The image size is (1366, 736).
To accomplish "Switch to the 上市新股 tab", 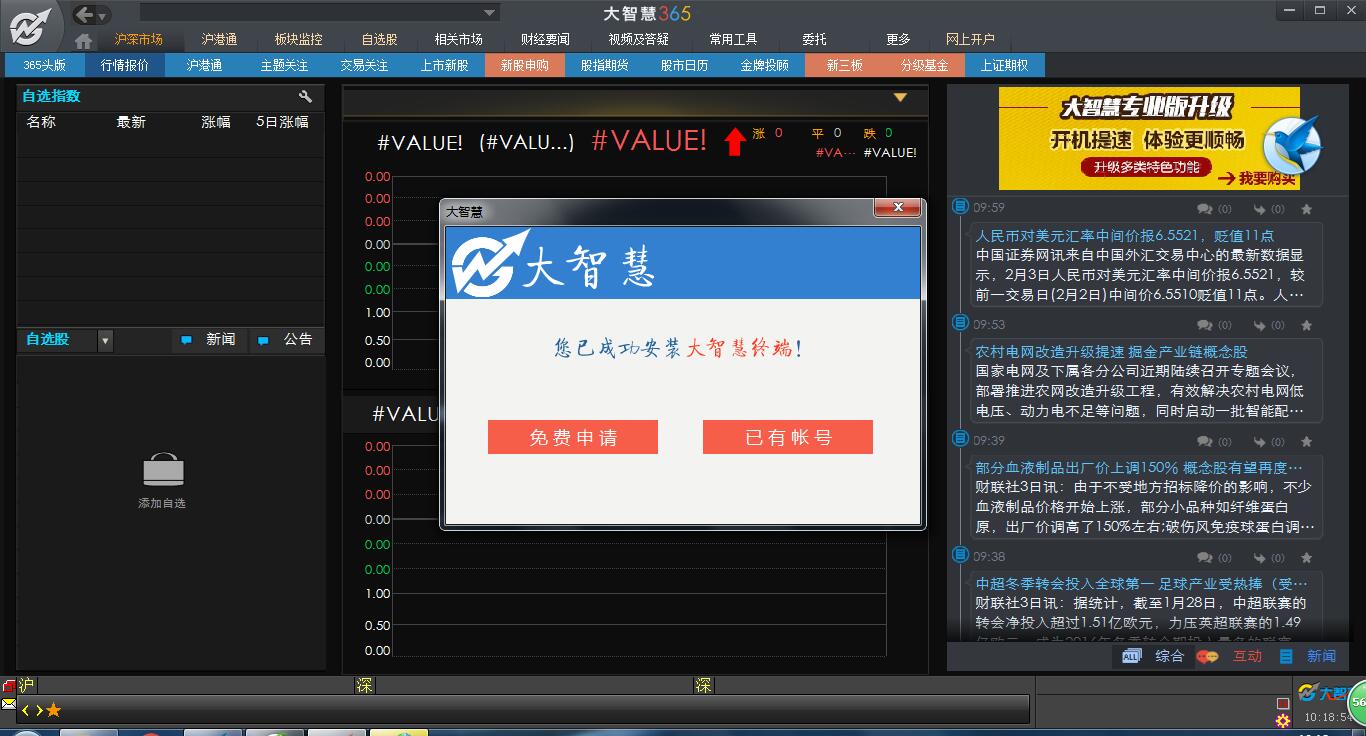I will [x=445, y=65].
